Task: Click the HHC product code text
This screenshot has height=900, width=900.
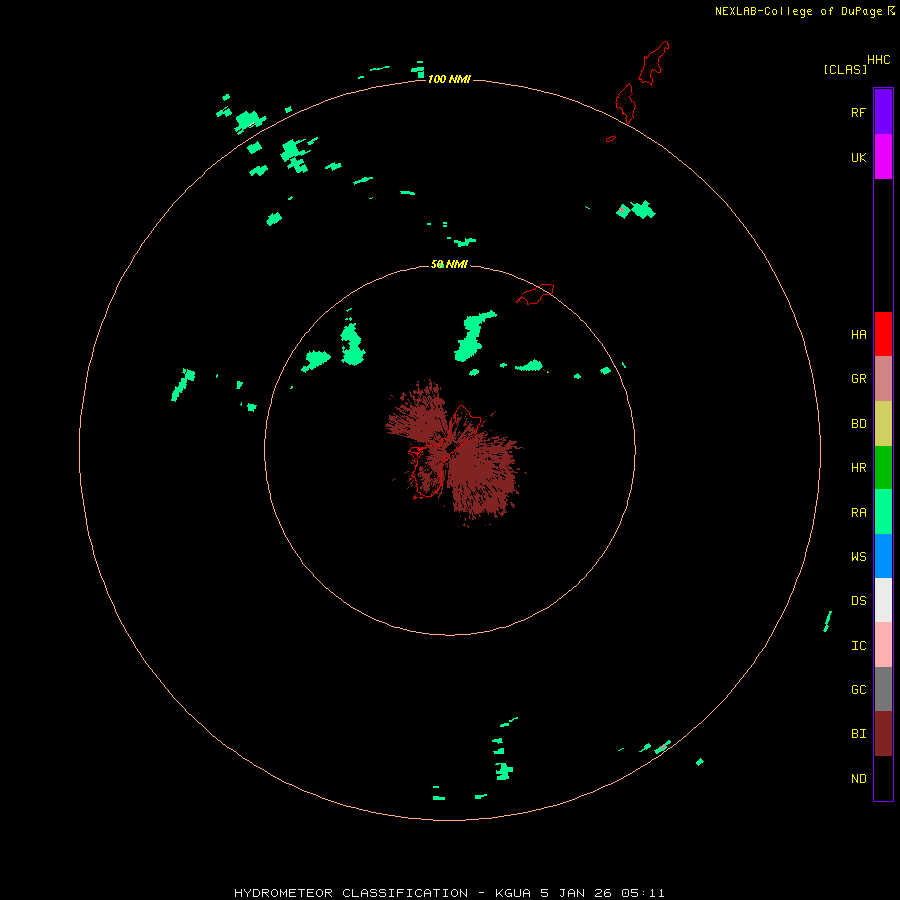Action: point(879,60)
